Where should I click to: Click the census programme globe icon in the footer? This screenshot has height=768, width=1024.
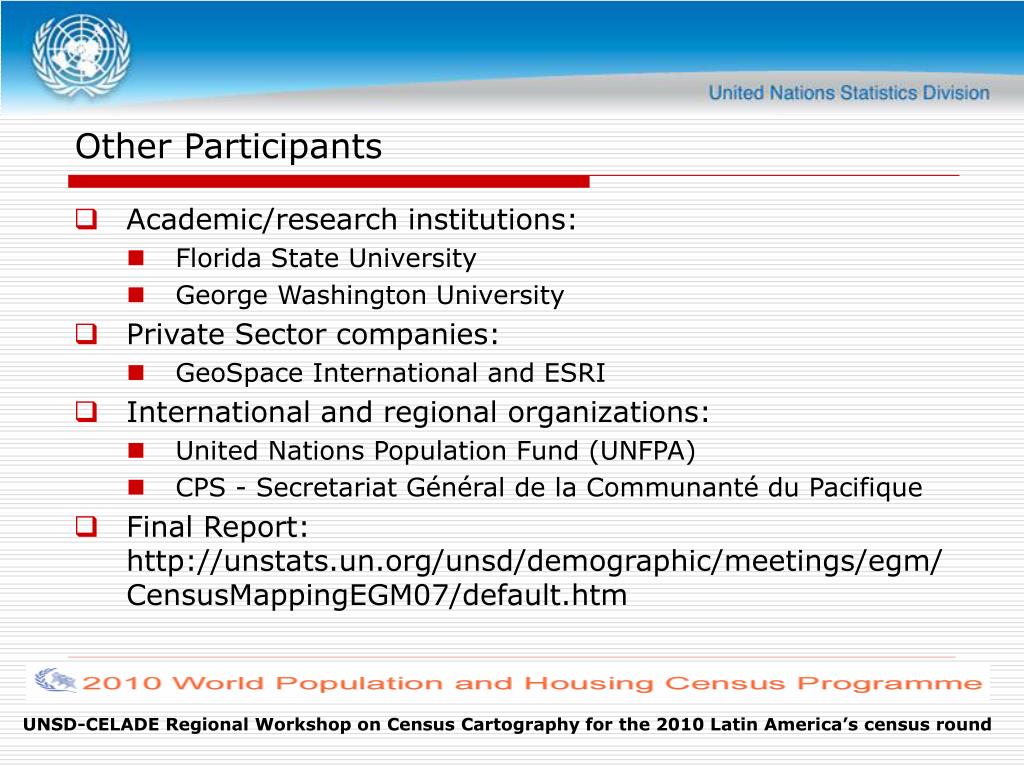click(x=56, y=680)
